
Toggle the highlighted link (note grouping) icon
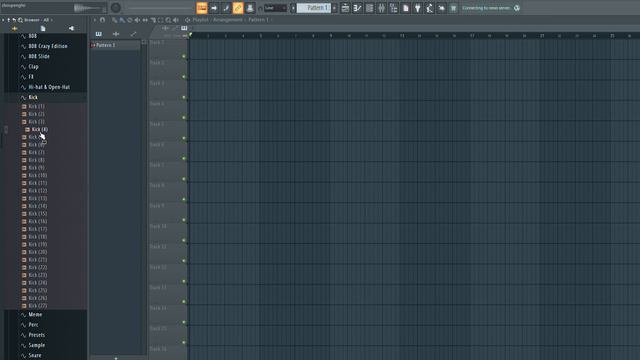pos(238,8)
